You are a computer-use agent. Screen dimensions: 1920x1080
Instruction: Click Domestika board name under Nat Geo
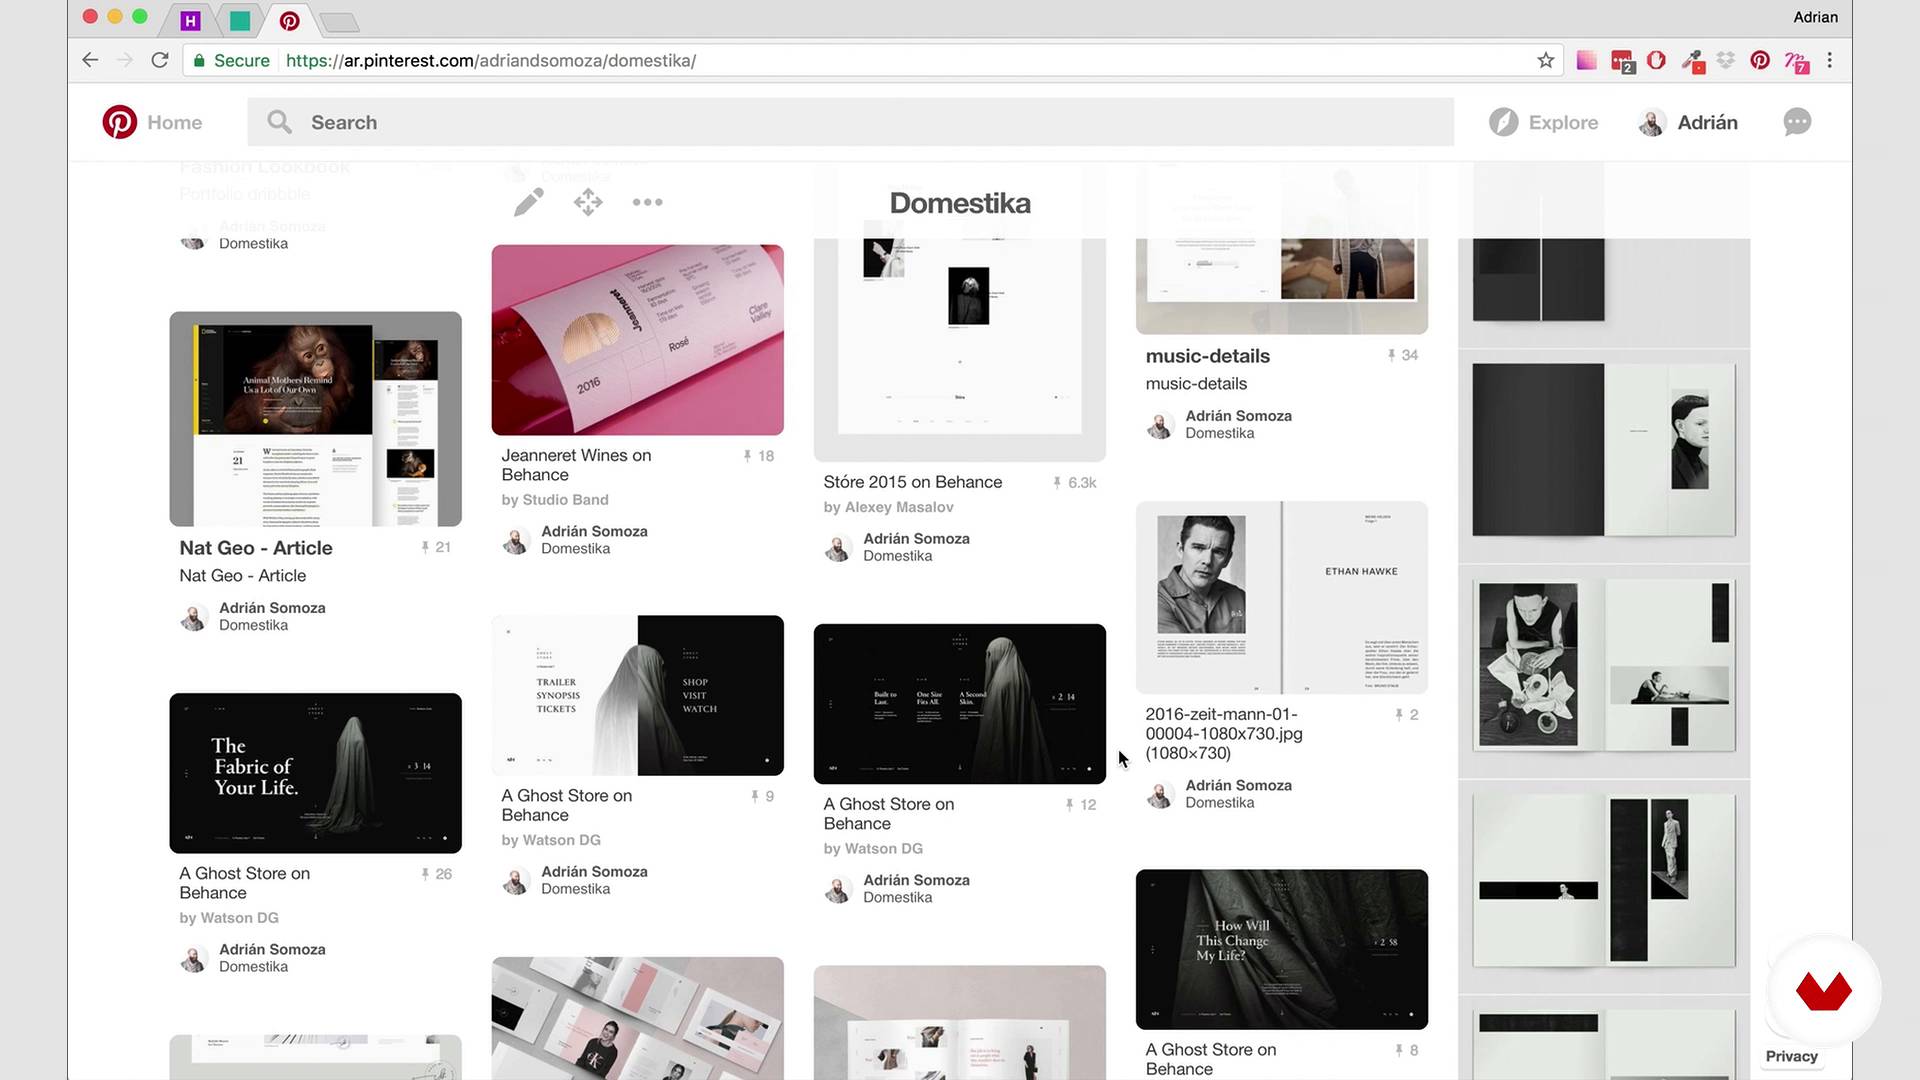[253, 625]
